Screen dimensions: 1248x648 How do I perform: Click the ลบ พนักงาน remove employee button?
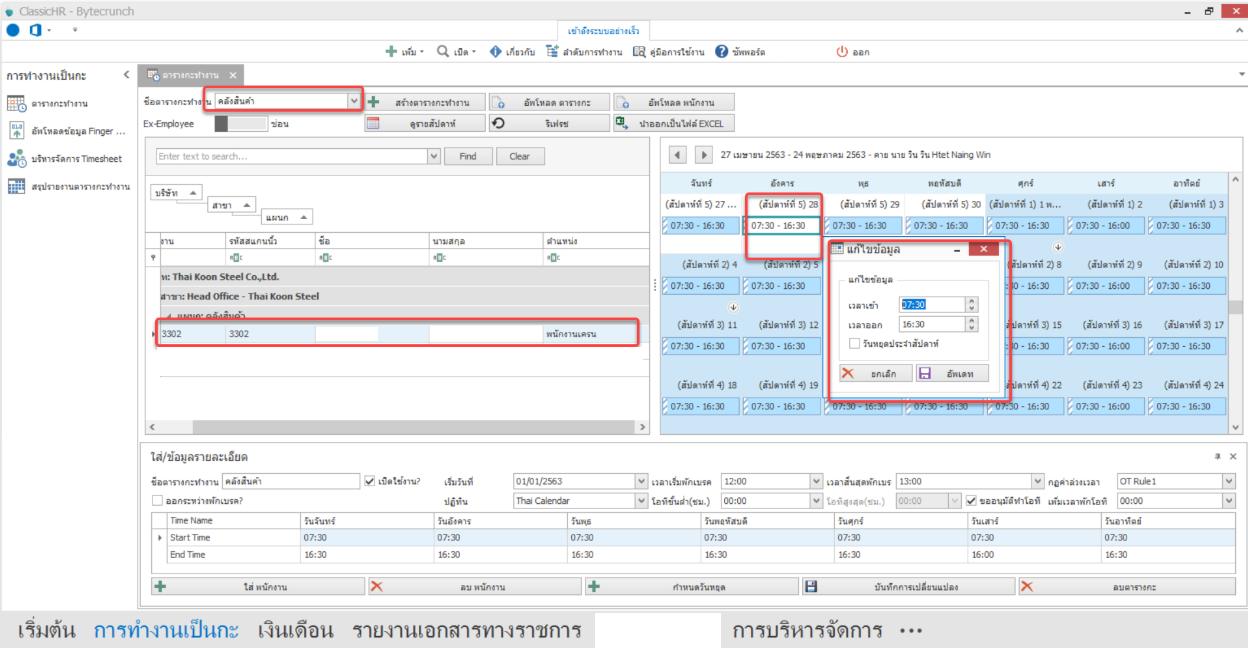tap(474, 587)
